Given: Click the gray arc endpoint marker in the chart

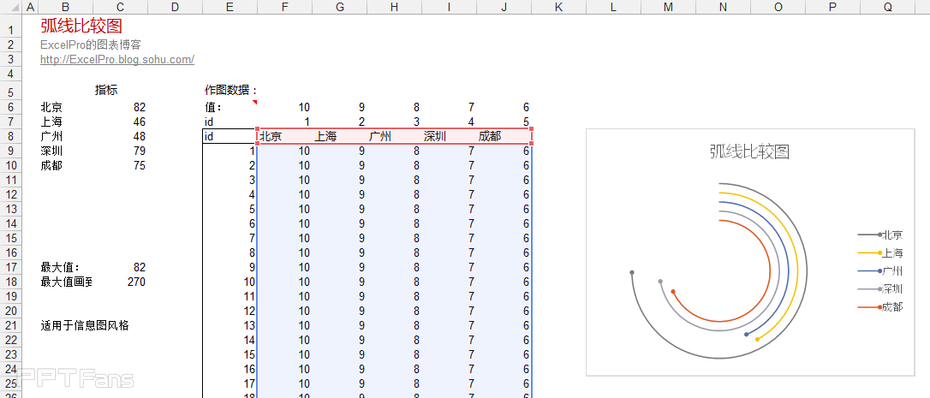Looking at the screenshot, I should pos(632,273).
